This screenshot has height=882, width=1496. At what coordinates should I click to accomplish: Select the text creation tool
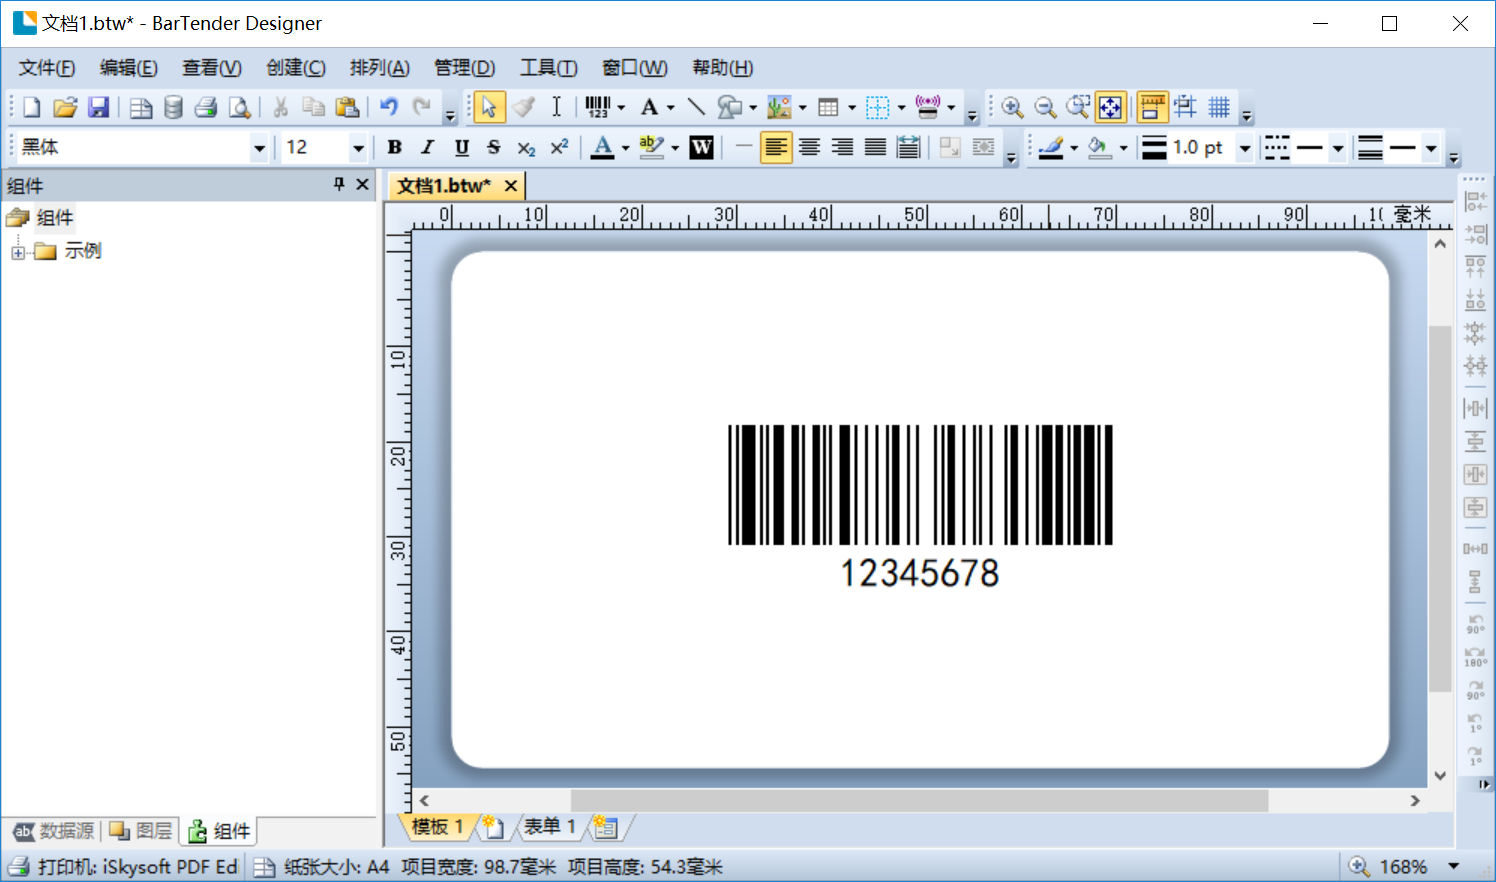coord(650,107)
